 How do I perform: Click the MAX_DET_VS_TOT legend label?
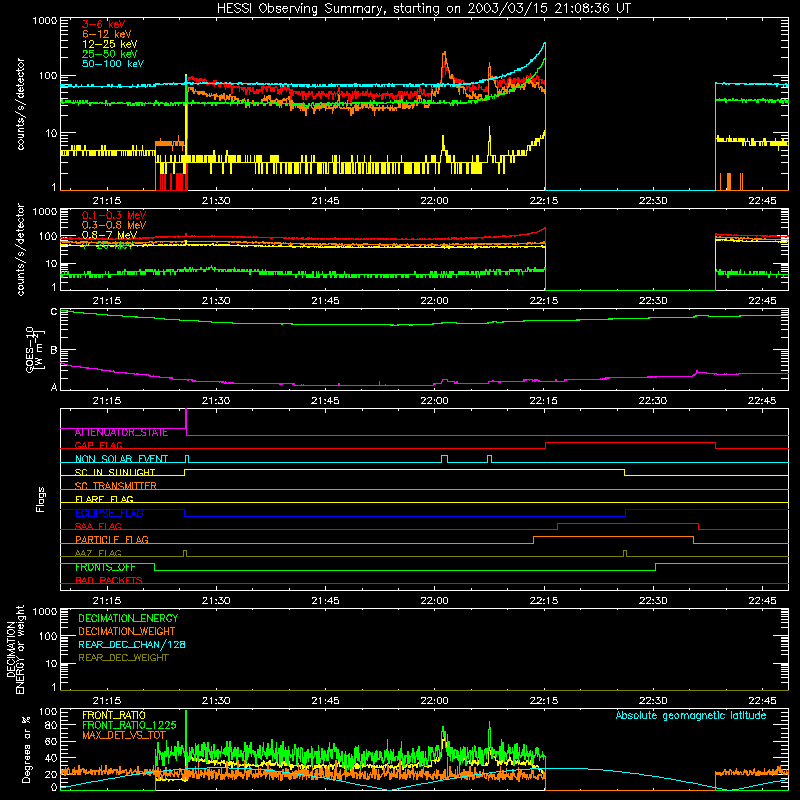(x=124, y=735)
